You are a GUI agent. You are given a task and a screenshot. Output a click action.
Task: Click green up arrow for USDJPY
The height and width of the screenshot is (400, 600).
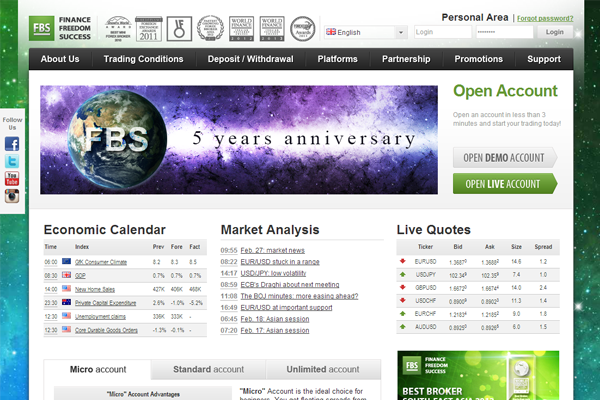pos(403,274)
